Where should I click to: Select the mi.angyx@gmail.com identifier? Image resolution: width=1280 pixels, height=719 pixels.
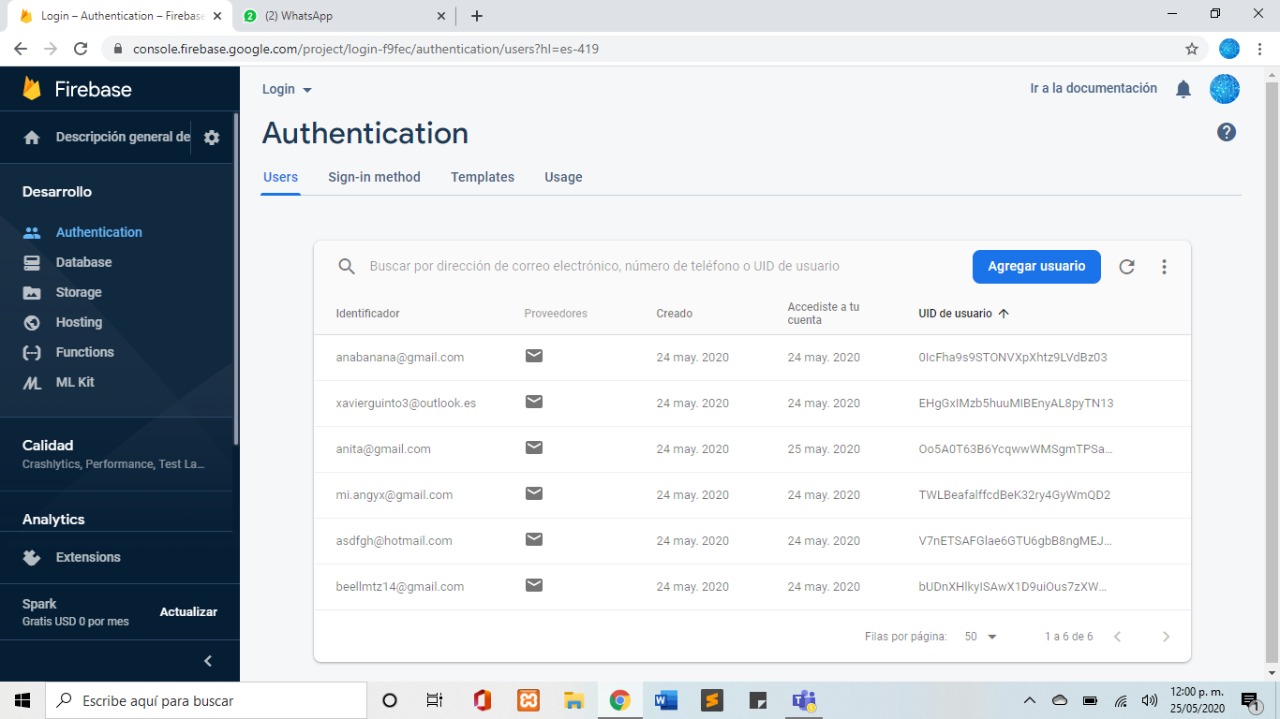[x=394, y=495]
